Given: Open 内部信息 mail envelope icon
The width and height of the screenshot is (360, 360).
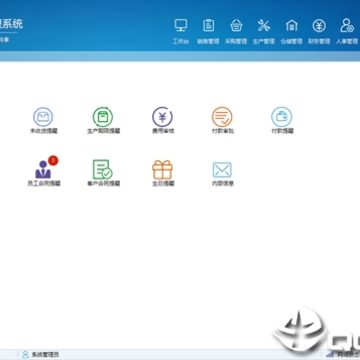Looking at the screenshot, I should pos(222,170).
